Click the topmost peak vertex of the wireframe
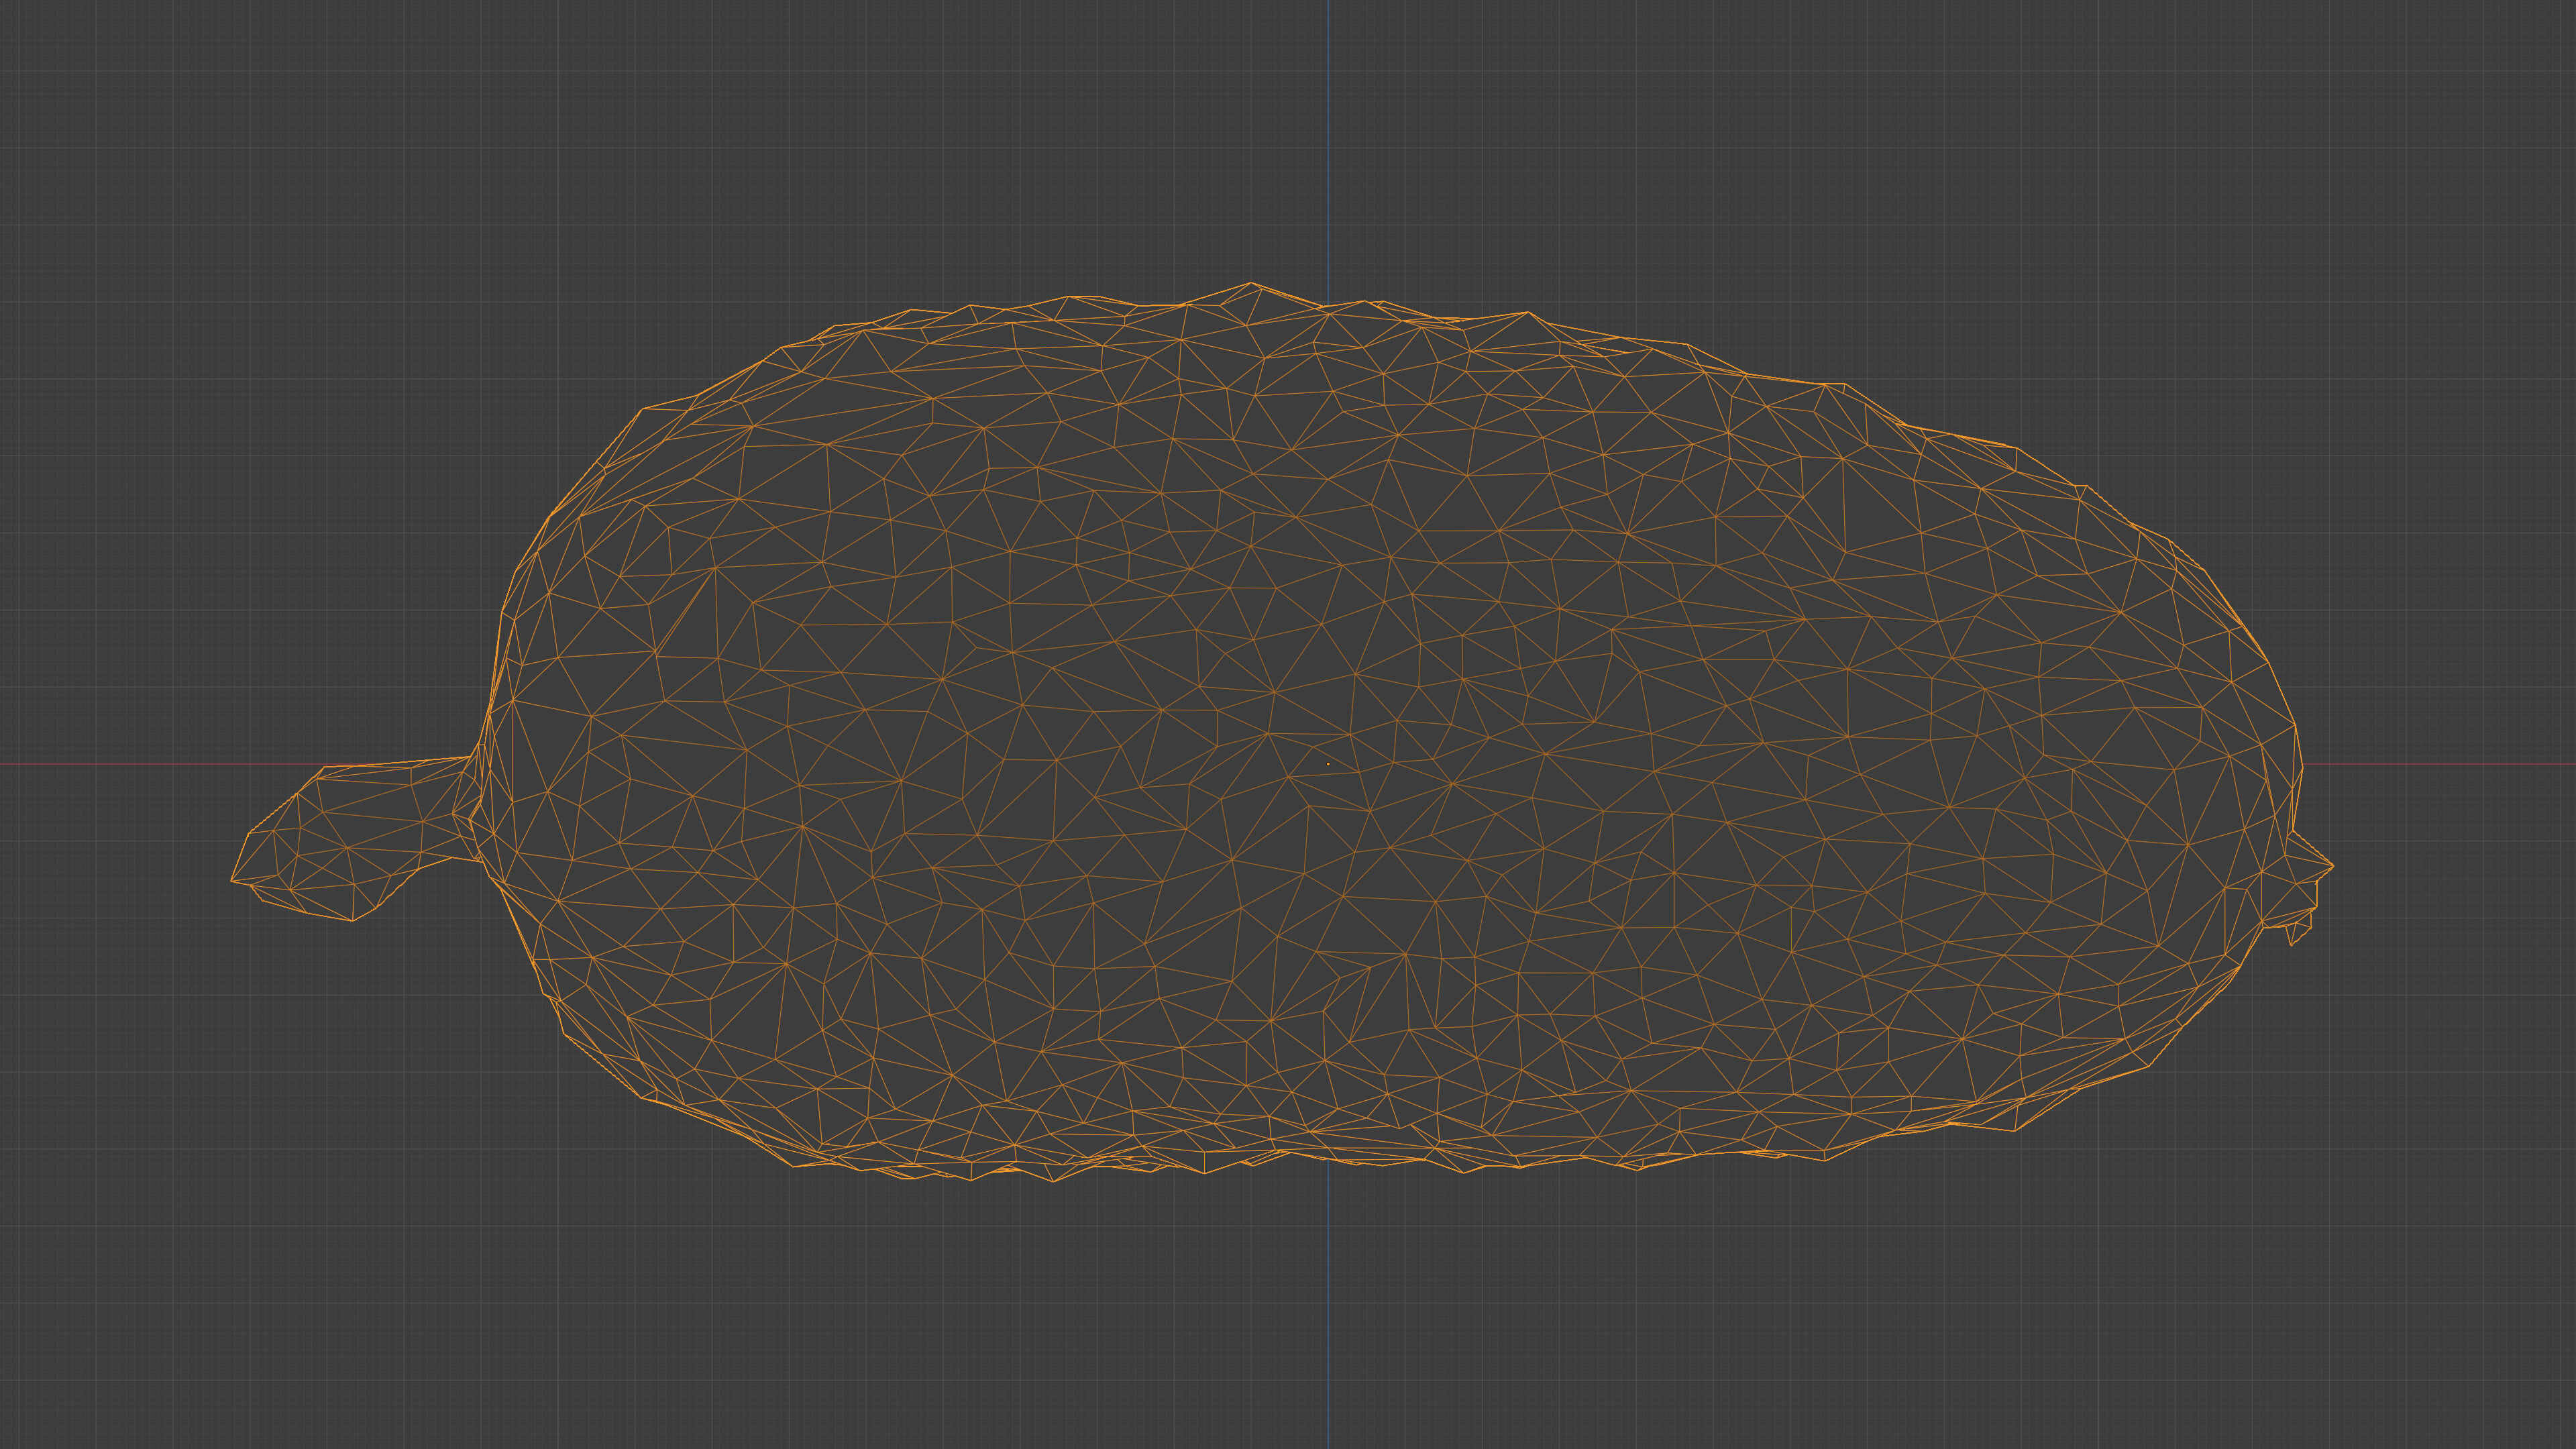Image resolution: width=2576 pixels, height=1449 pixels. pos(1251,284)
